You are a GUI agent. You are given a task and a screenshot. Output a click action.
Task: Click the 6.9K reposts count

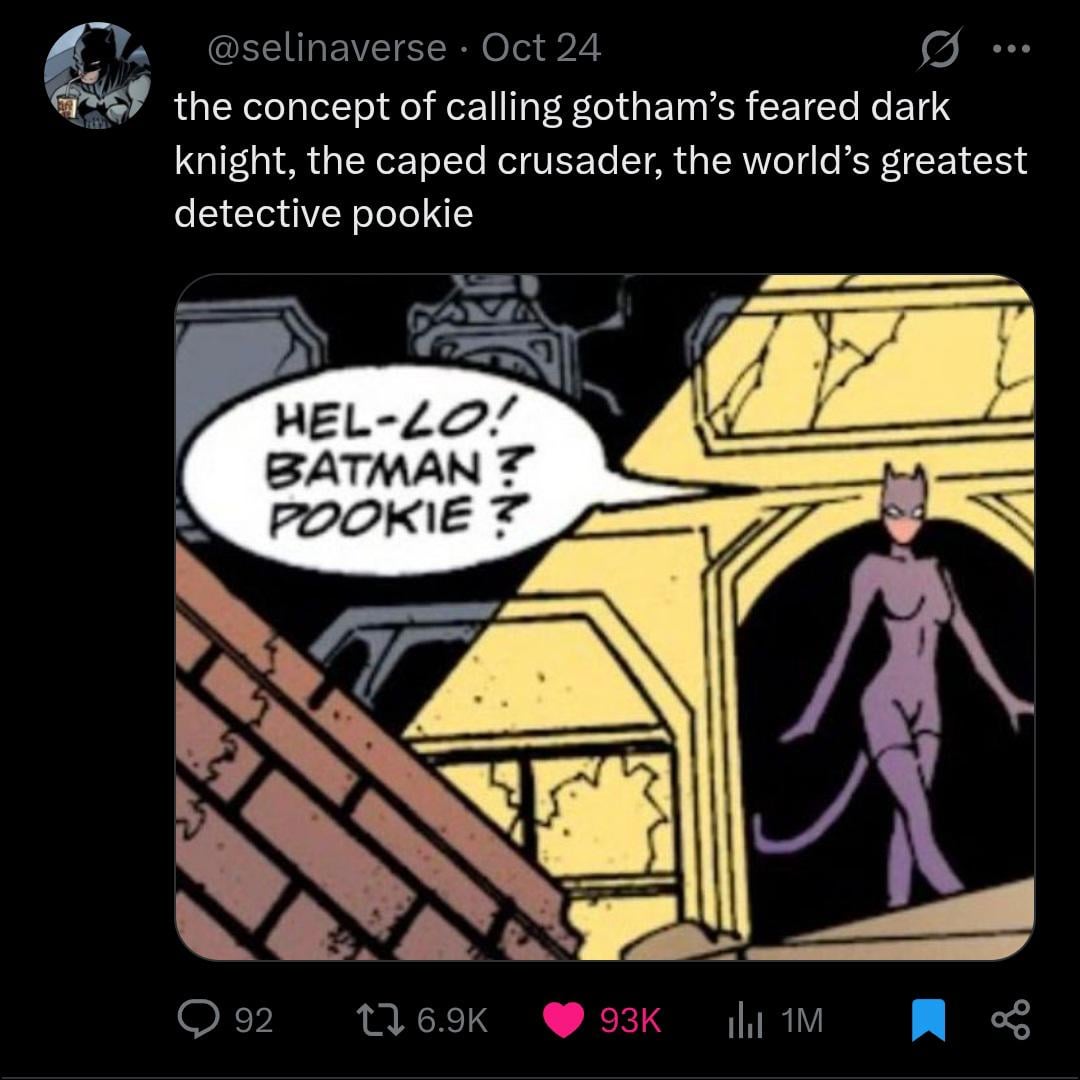click(x=453, y=1020)
